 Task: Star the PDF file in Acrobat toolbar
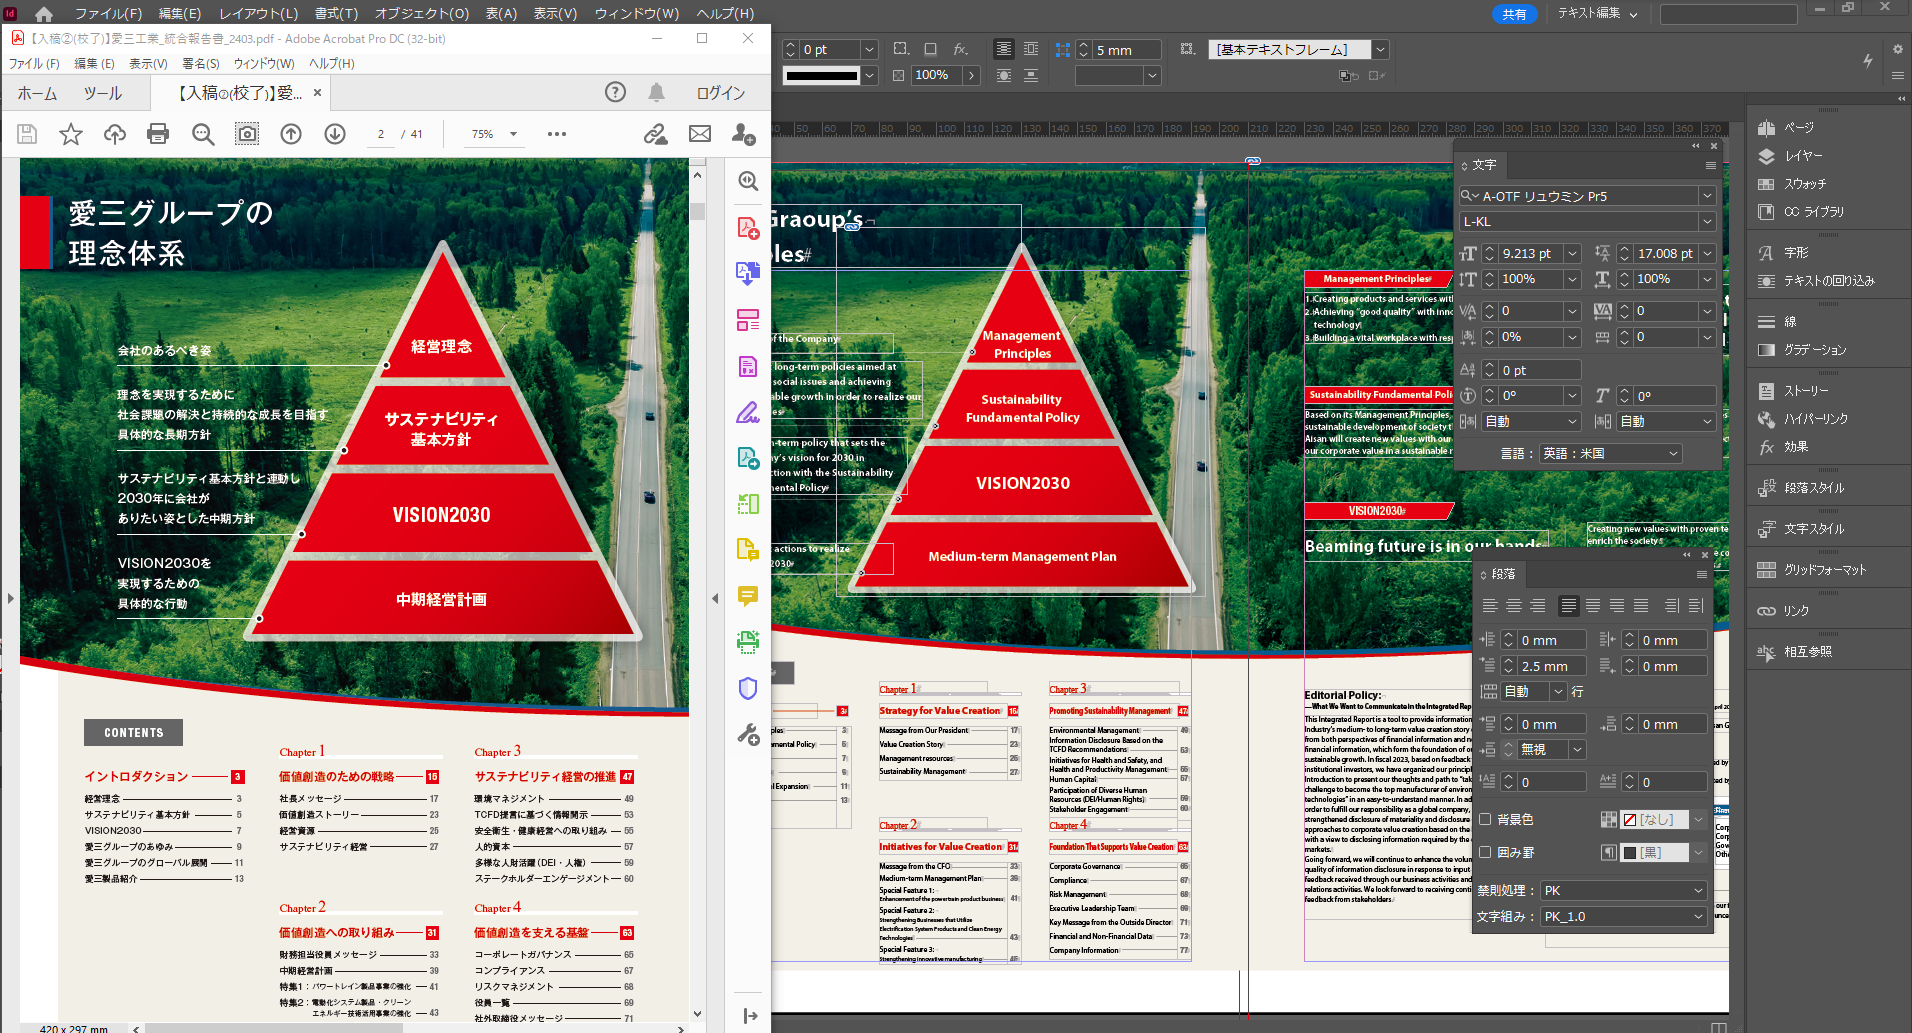[x=71, y=134]
